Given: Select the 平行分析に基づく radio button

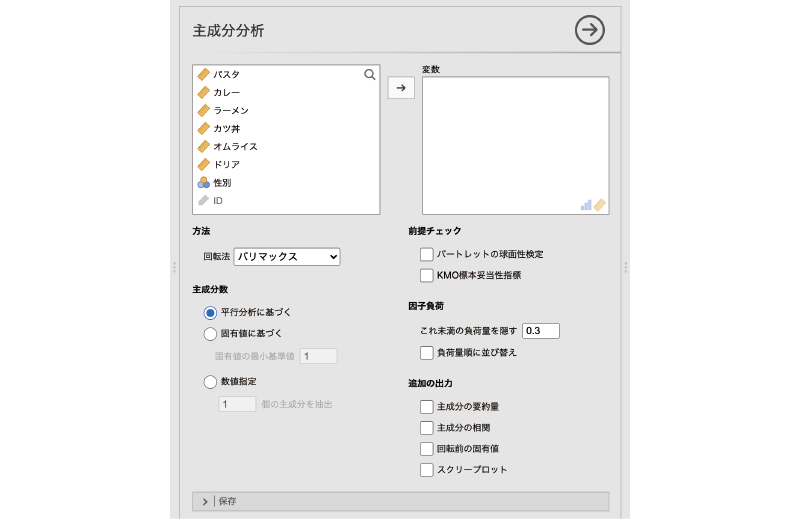Looking at the screenshot, I should click(x=210, y=312).
